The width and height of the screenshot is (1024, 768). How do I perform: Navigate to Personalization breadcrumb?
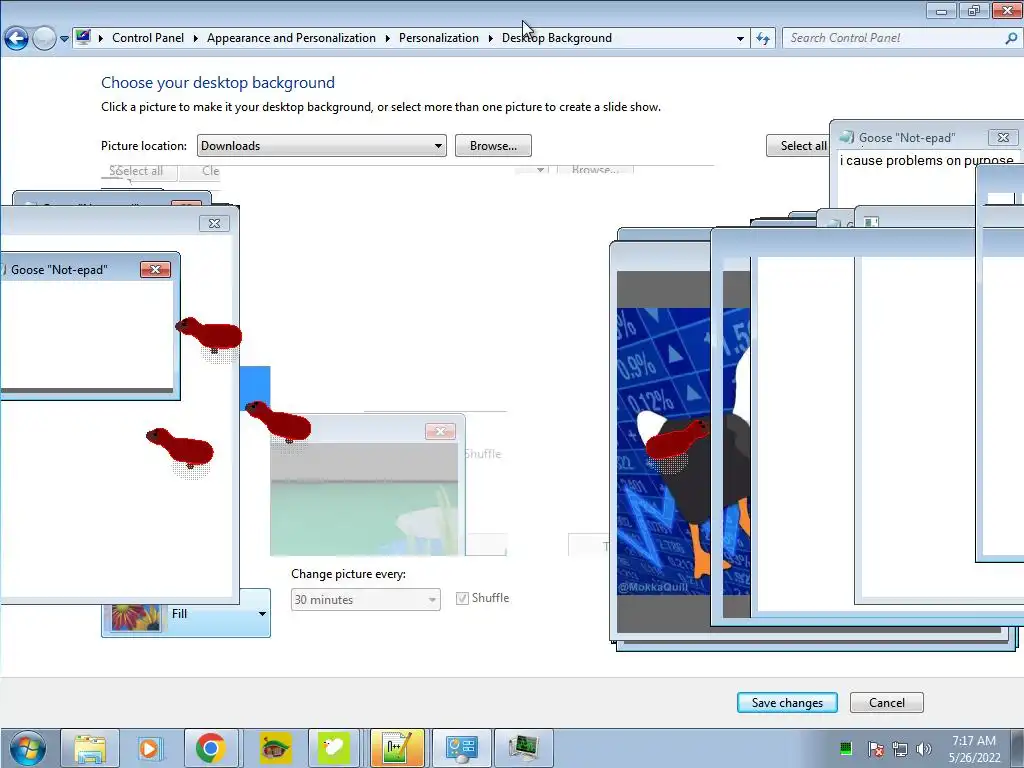(439, 38)
